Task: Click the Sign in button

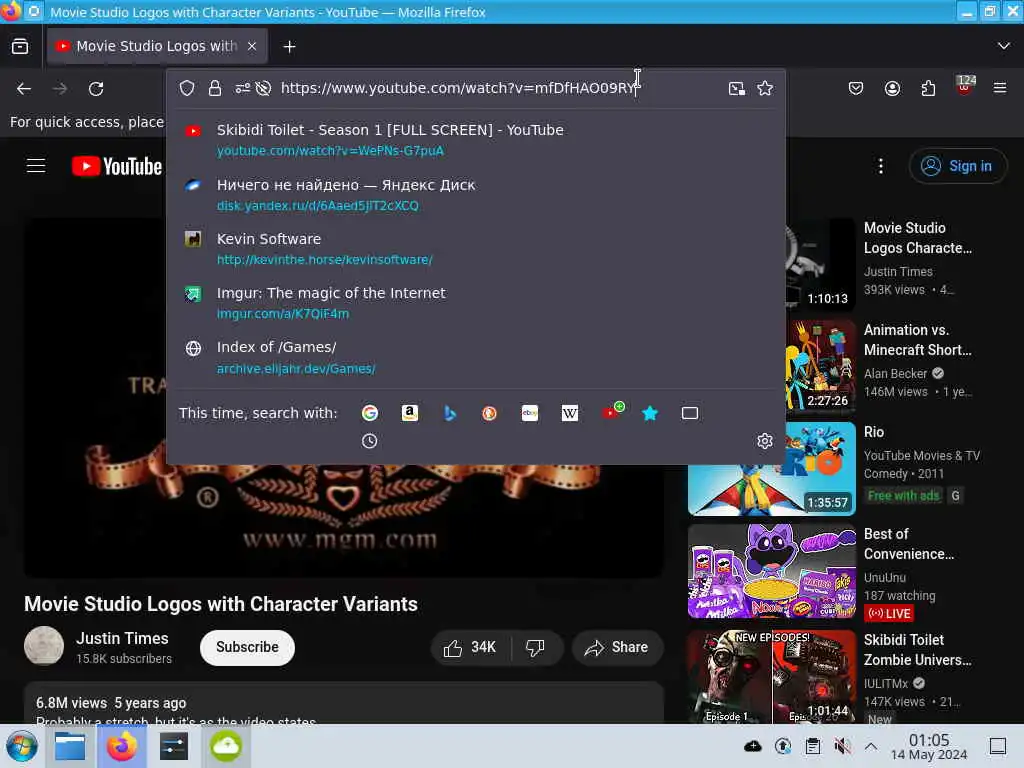Action: tap(957, 166)
